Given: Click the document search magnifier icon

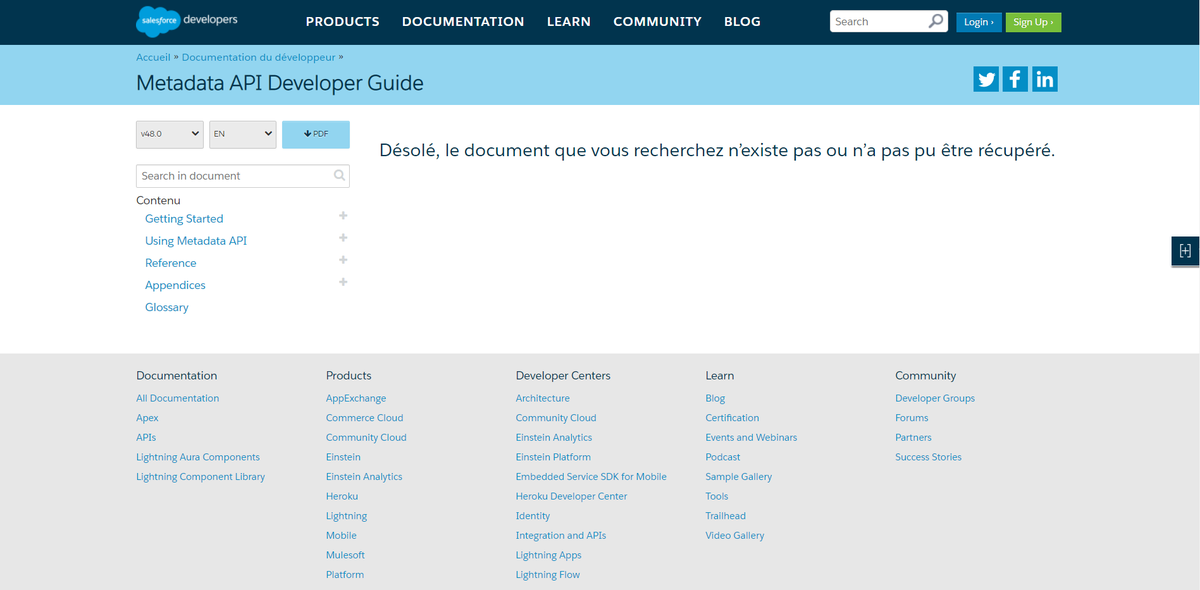Looking at the screenshot, I should click(x=340, y=176).
